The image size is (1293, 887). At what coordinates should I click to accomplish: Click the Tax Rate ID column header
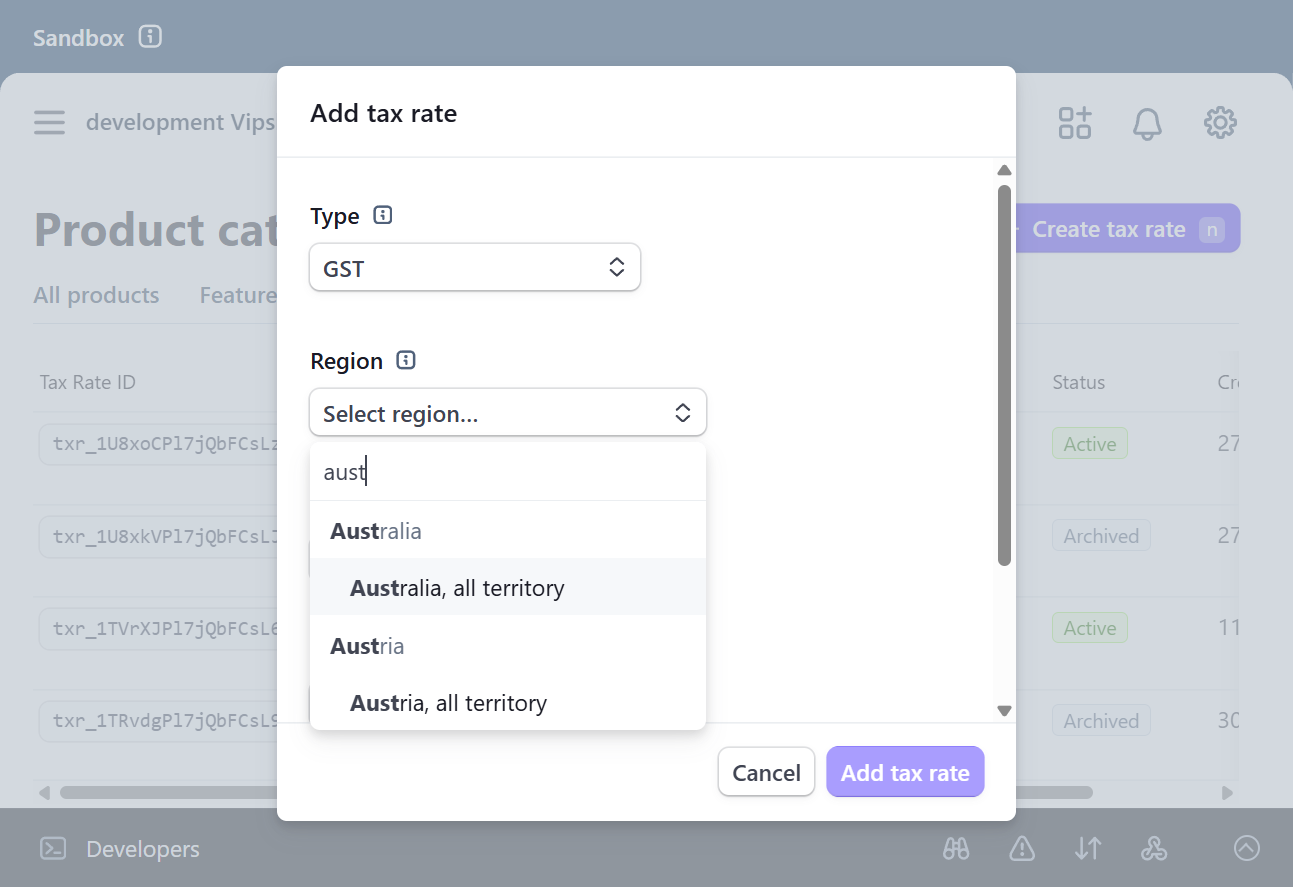pyautogui.click(x=87, y=382)
